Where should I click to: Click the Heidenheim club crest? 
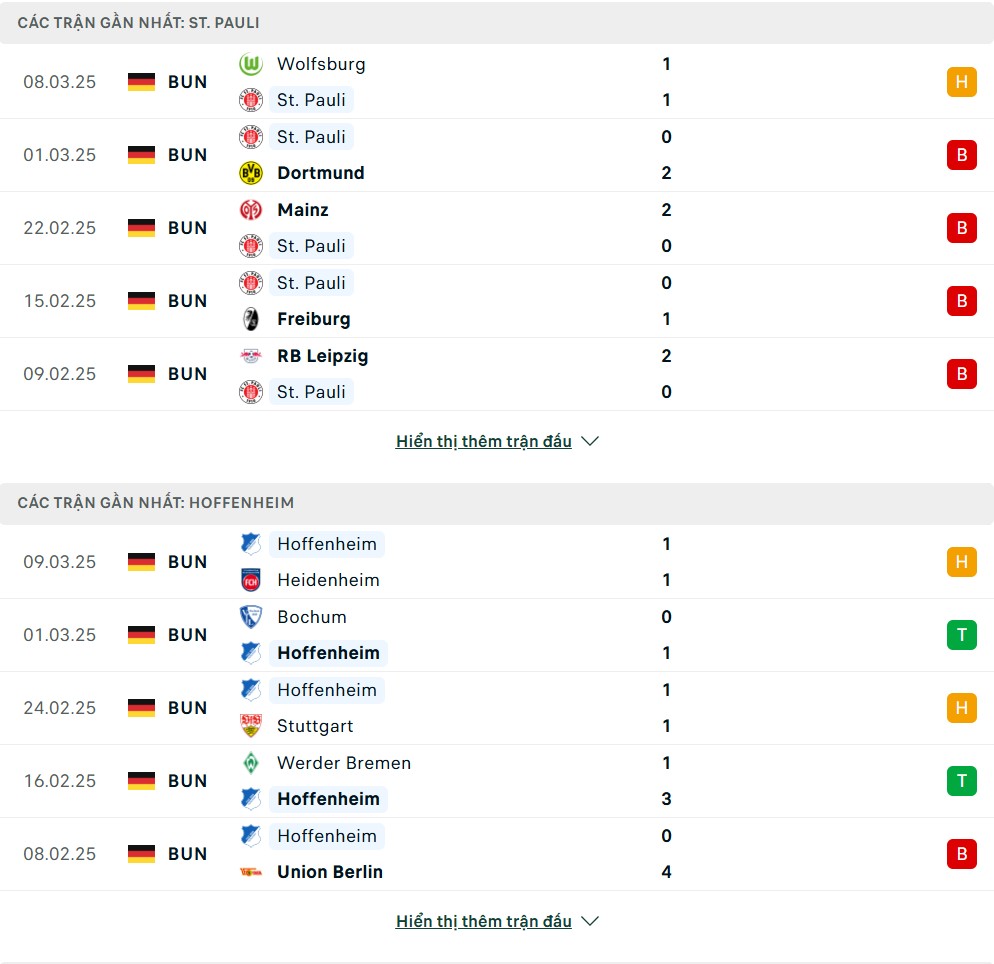click(251, 580)
